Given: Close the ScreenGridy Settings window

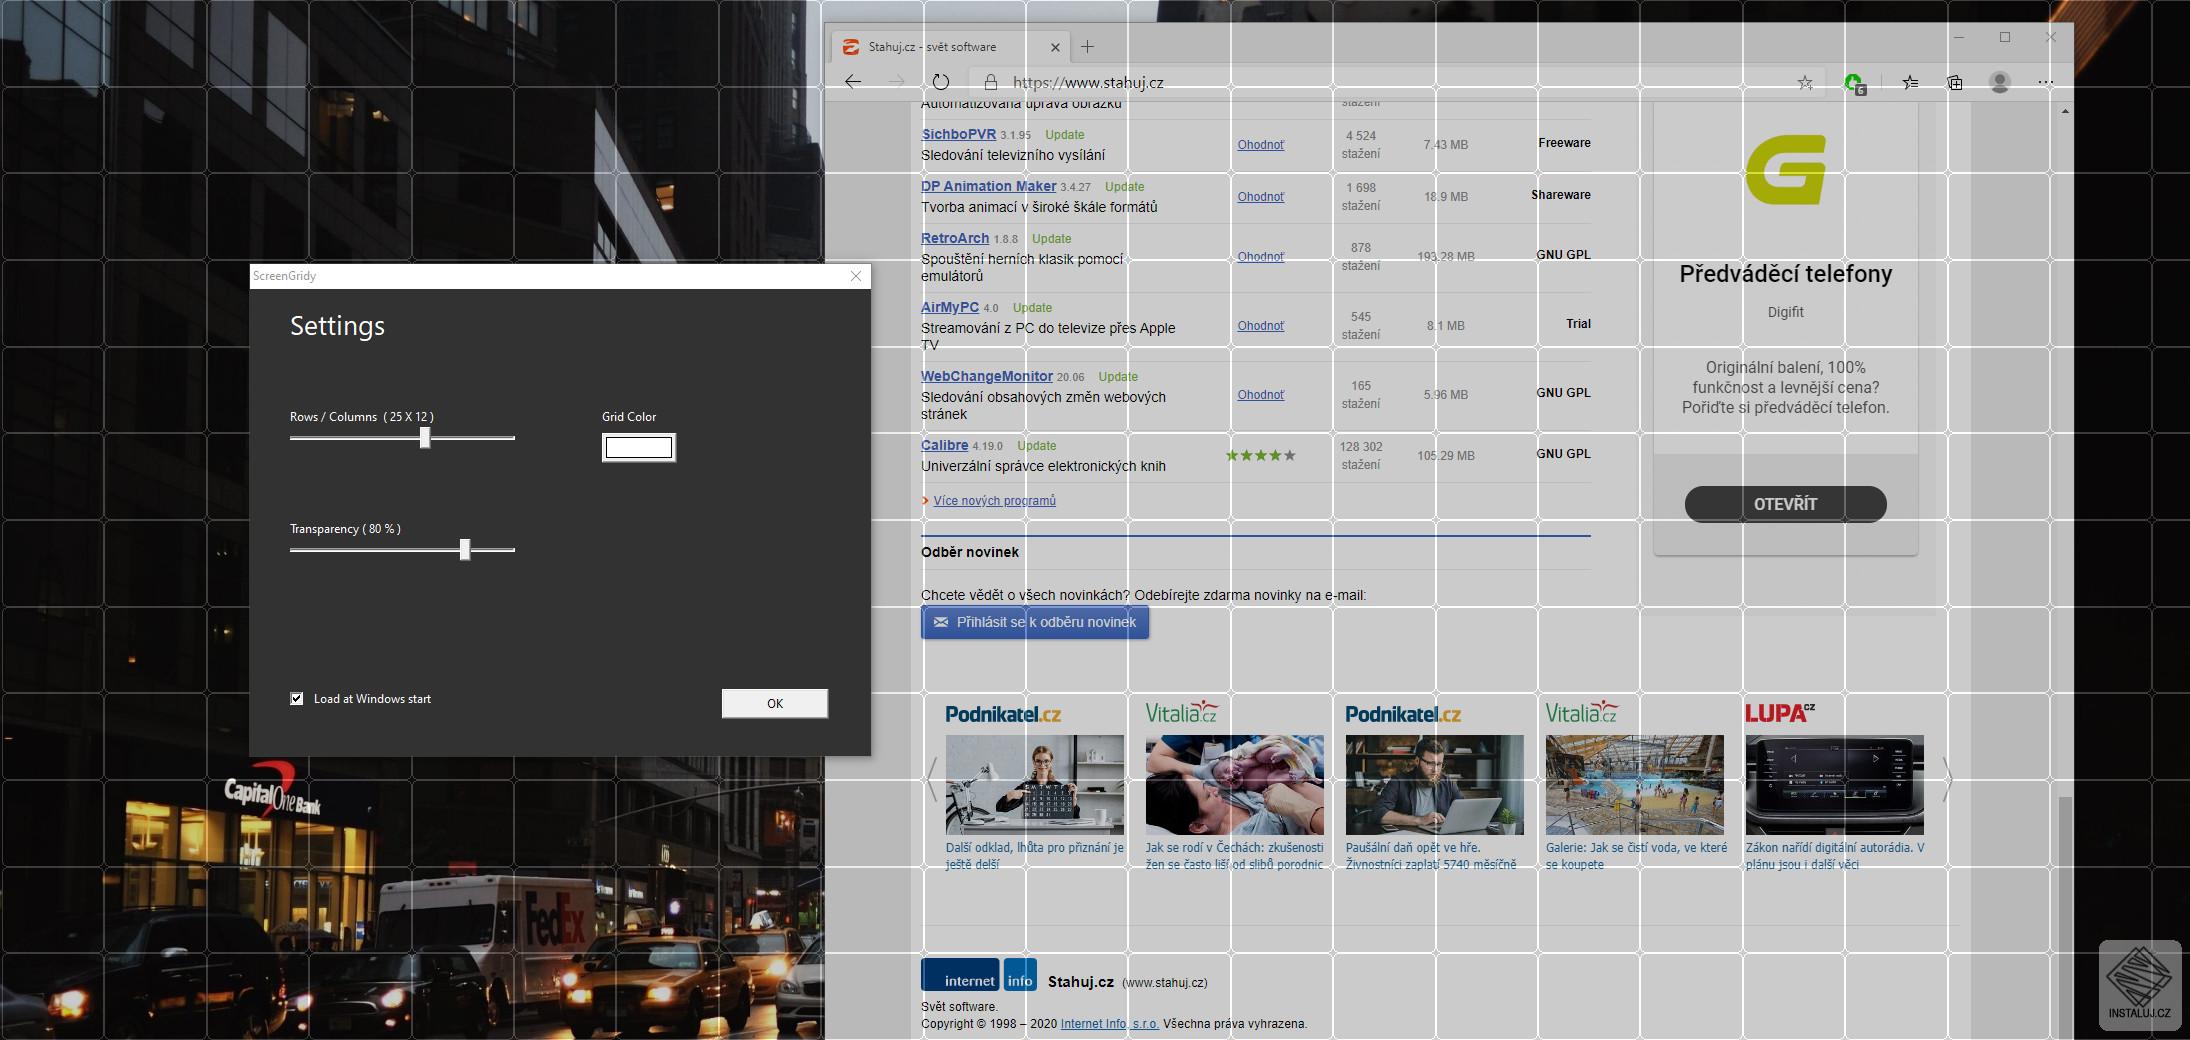Looking at the screenshot, I should (856, 276).
